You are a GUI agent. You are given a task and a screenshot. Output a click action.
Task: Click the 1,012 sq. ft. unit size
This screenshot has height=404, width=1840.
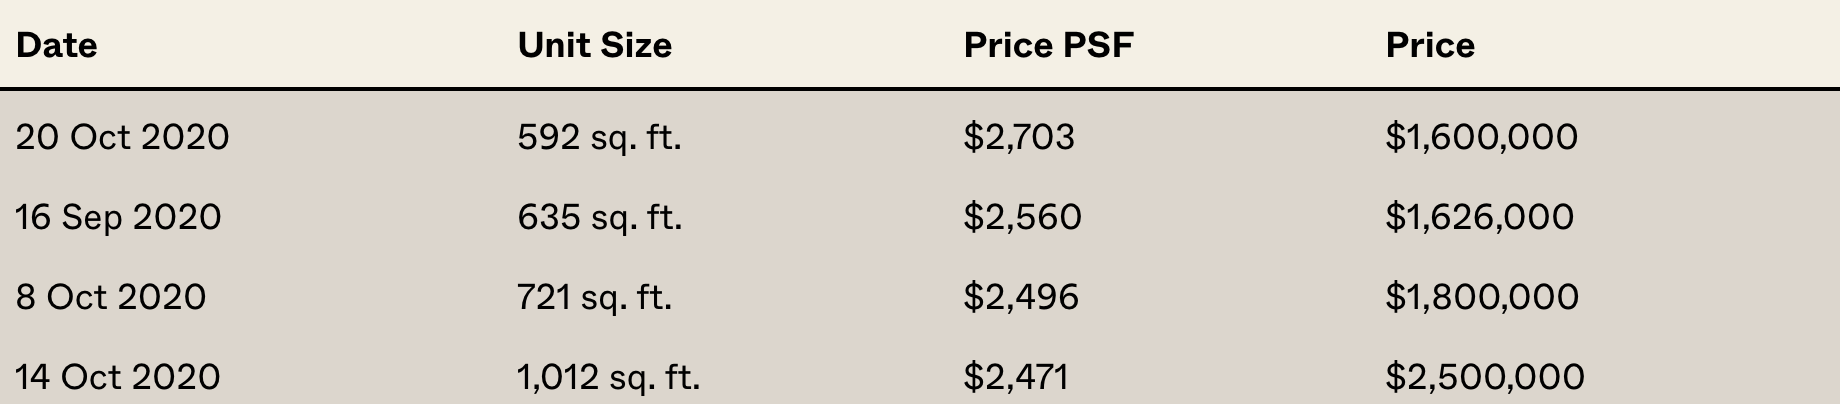pos(608,377)
